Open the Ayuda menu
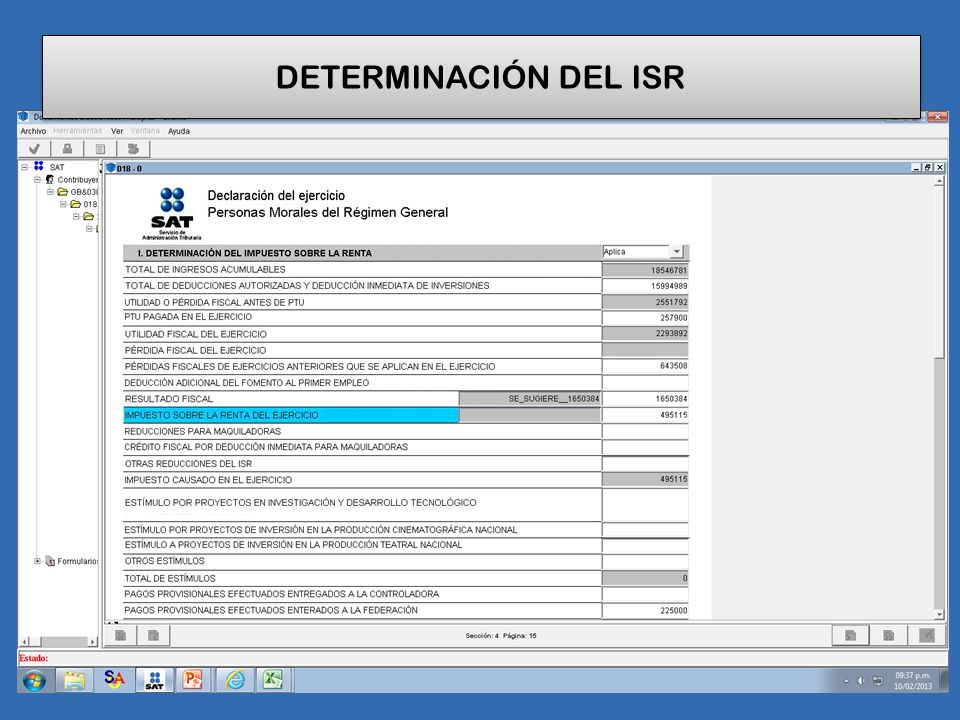Viewport: 960px width, 720px height. coord(179,131)
